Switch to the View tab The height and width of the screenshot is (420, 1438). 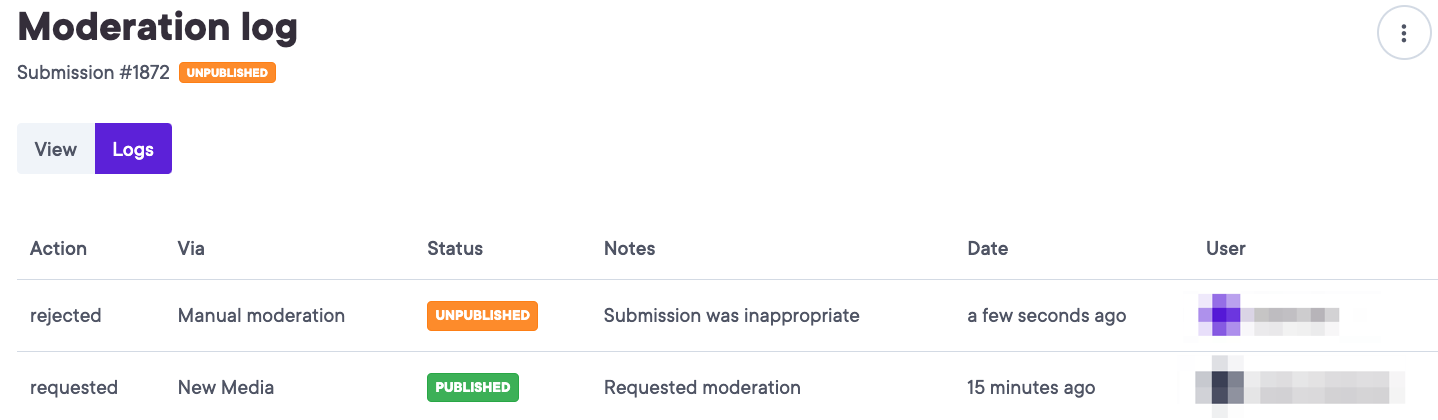[x=56, y=149]
